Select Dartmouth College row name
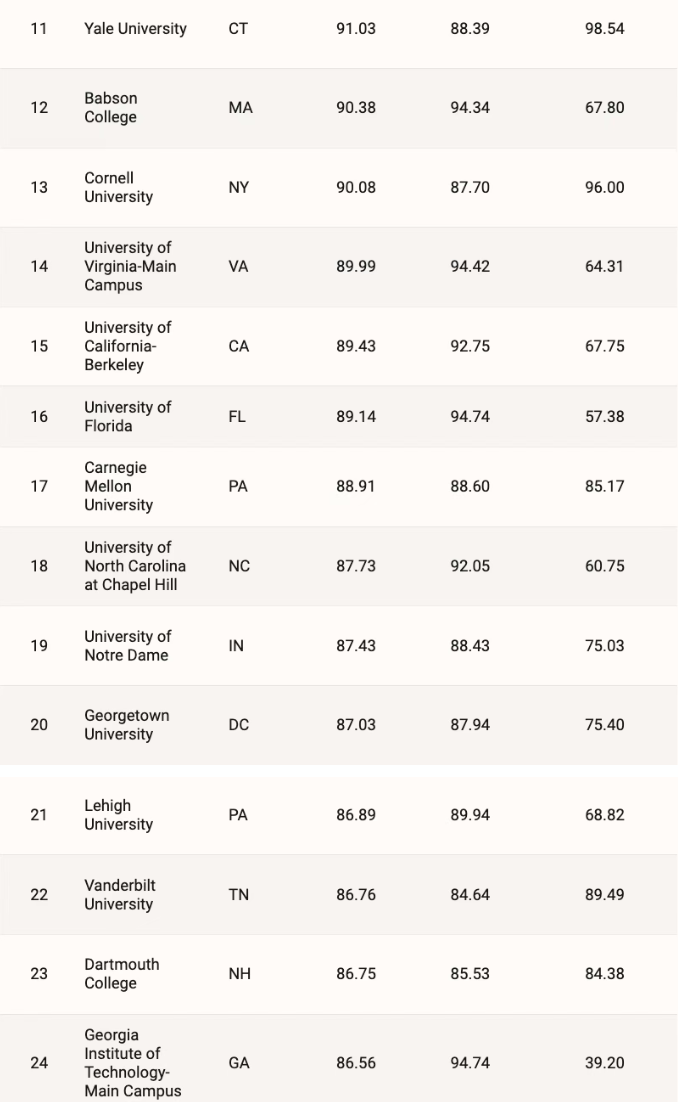Viewport: 678px width, 1102px height. point(122,973)
